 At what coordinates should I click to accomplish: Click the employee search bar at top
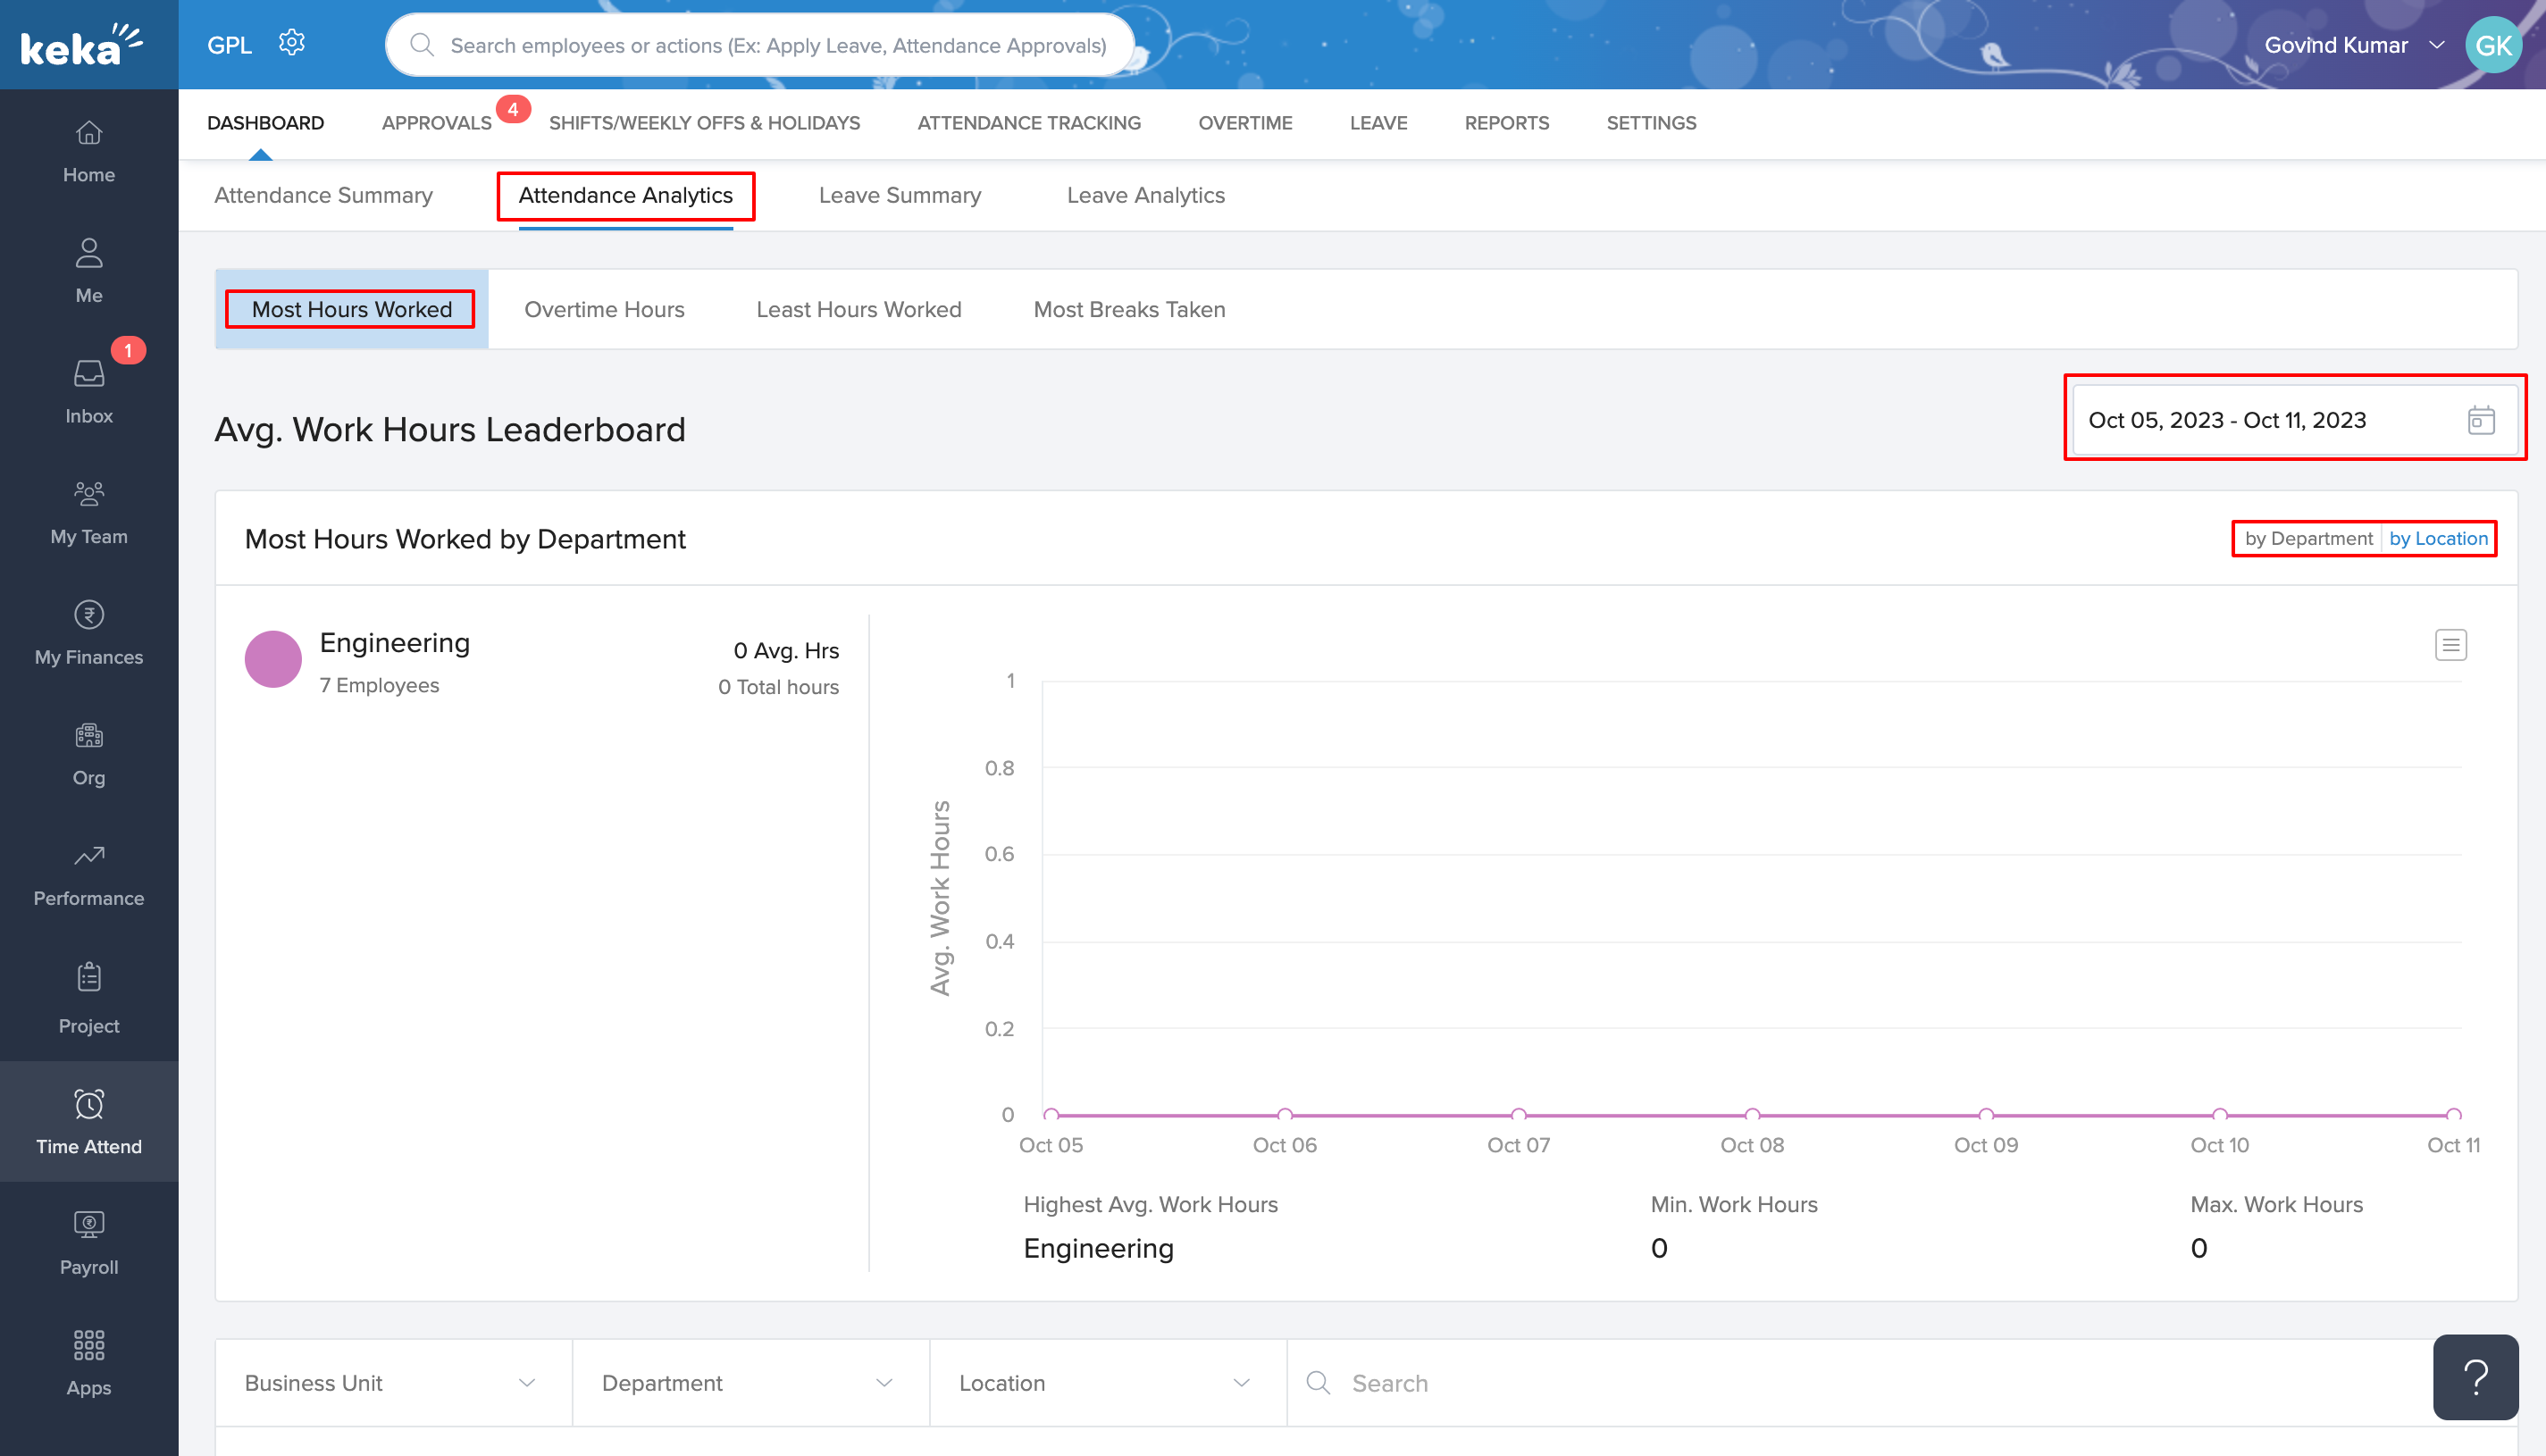(x=760, y=45)
